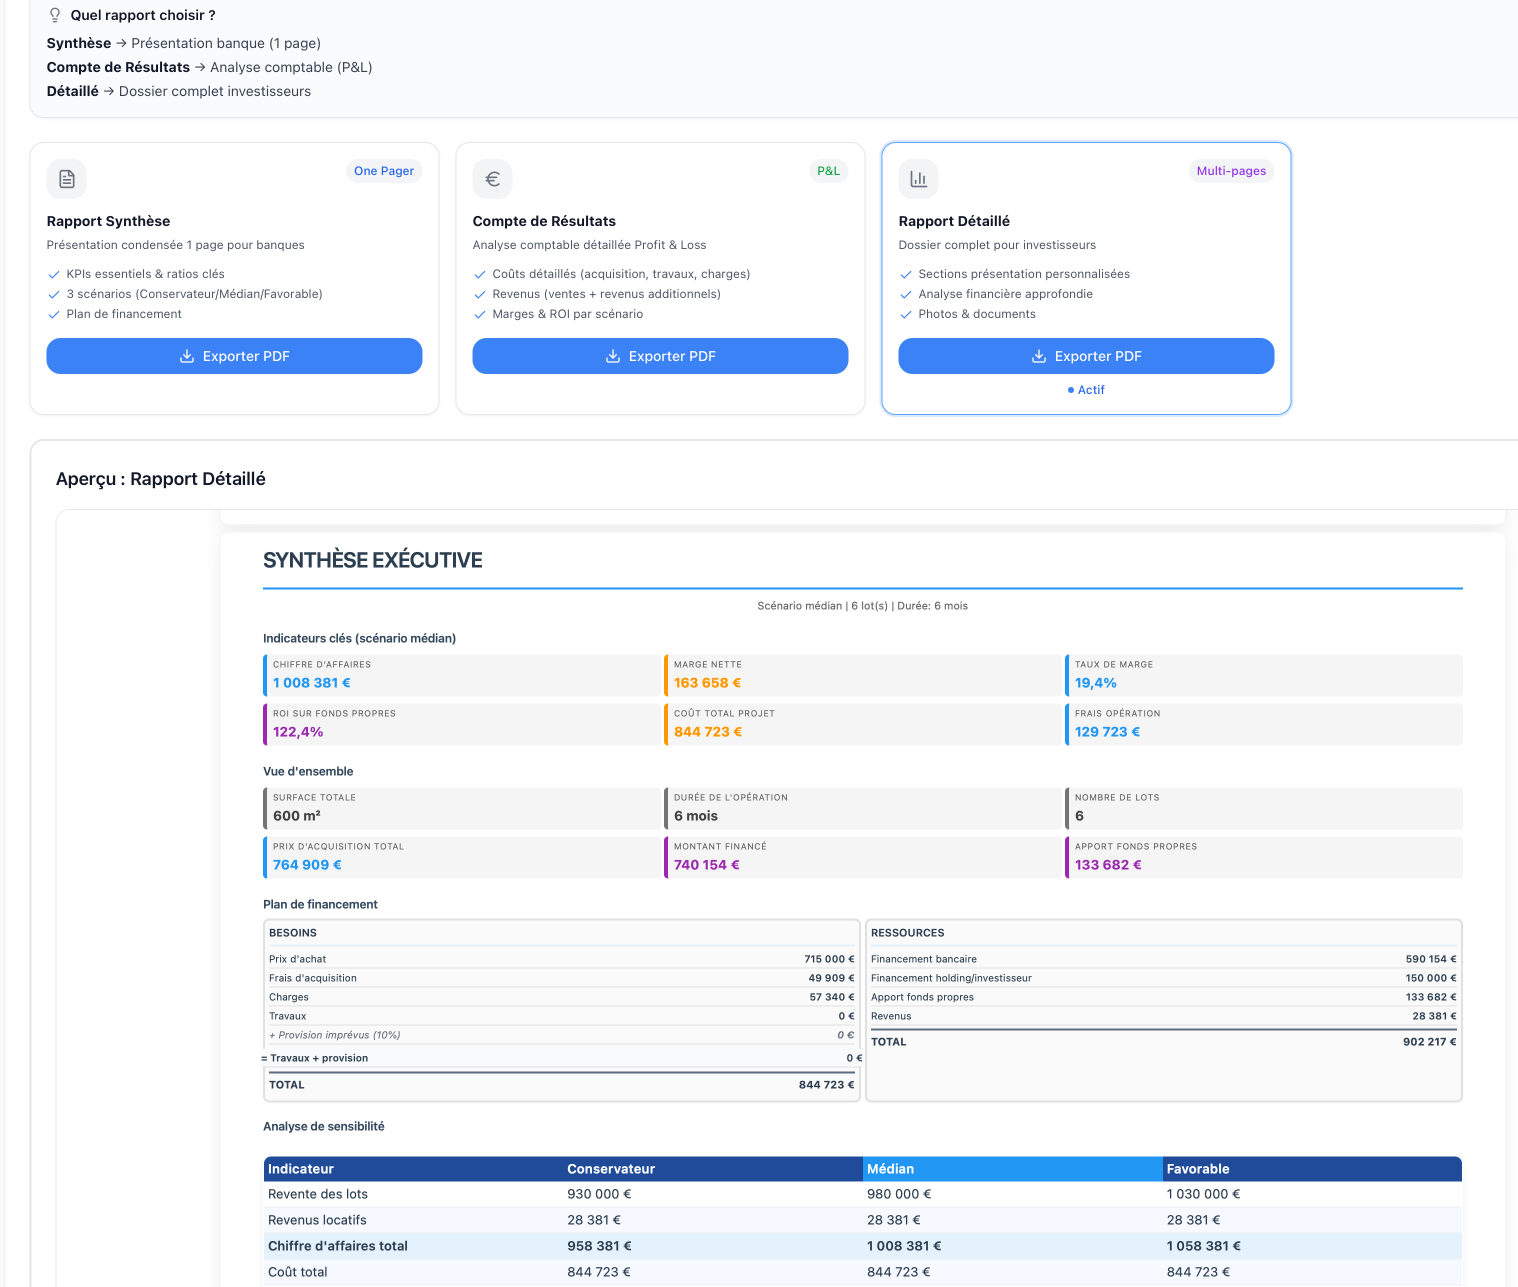This screenshot has height=1287, width=1518.
Task: Click the Chiffre d'affaires 1 008 381 € indicator
Action: click(x=461, y=675)
